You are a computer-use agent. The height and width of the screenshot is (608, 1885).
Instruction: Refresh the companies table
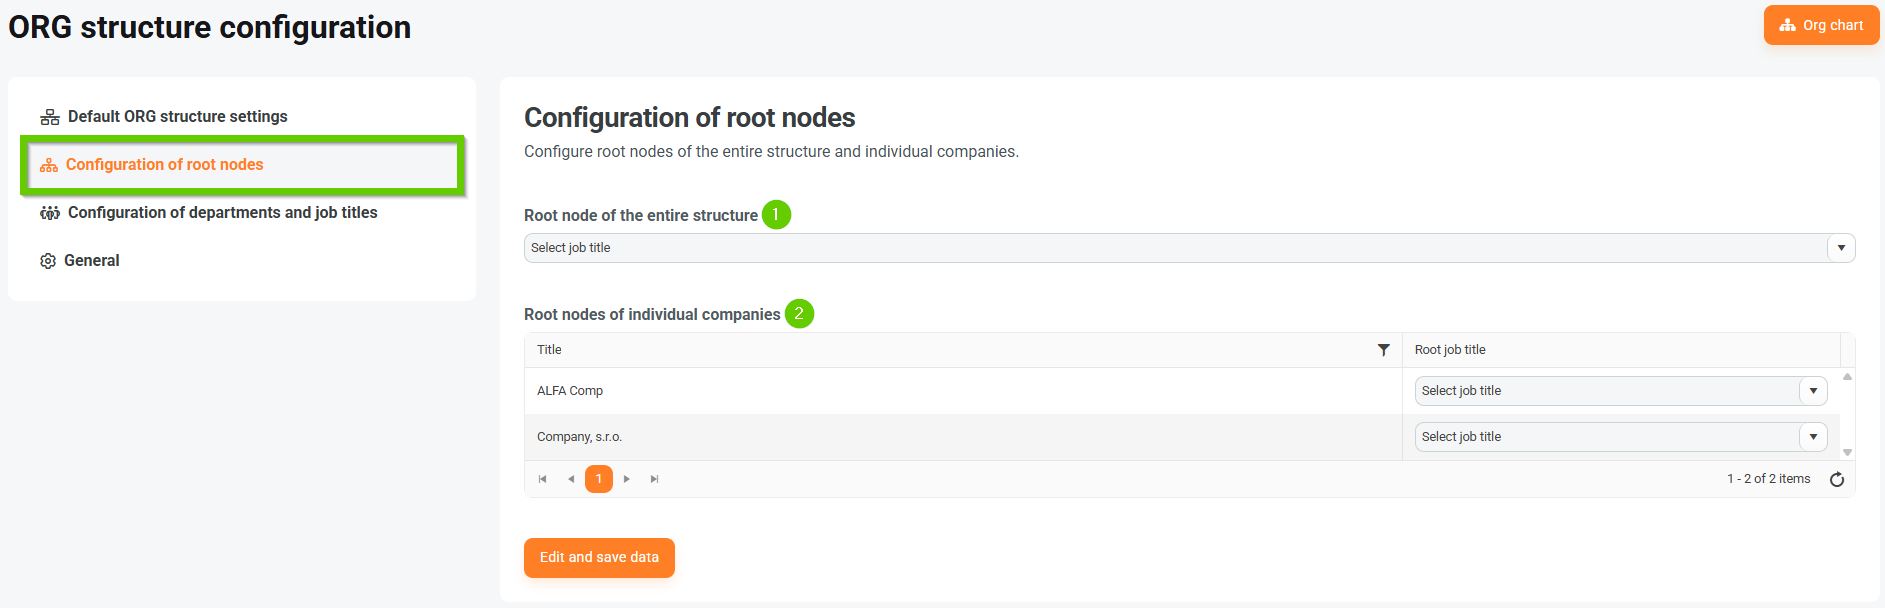pos(1837,480)
